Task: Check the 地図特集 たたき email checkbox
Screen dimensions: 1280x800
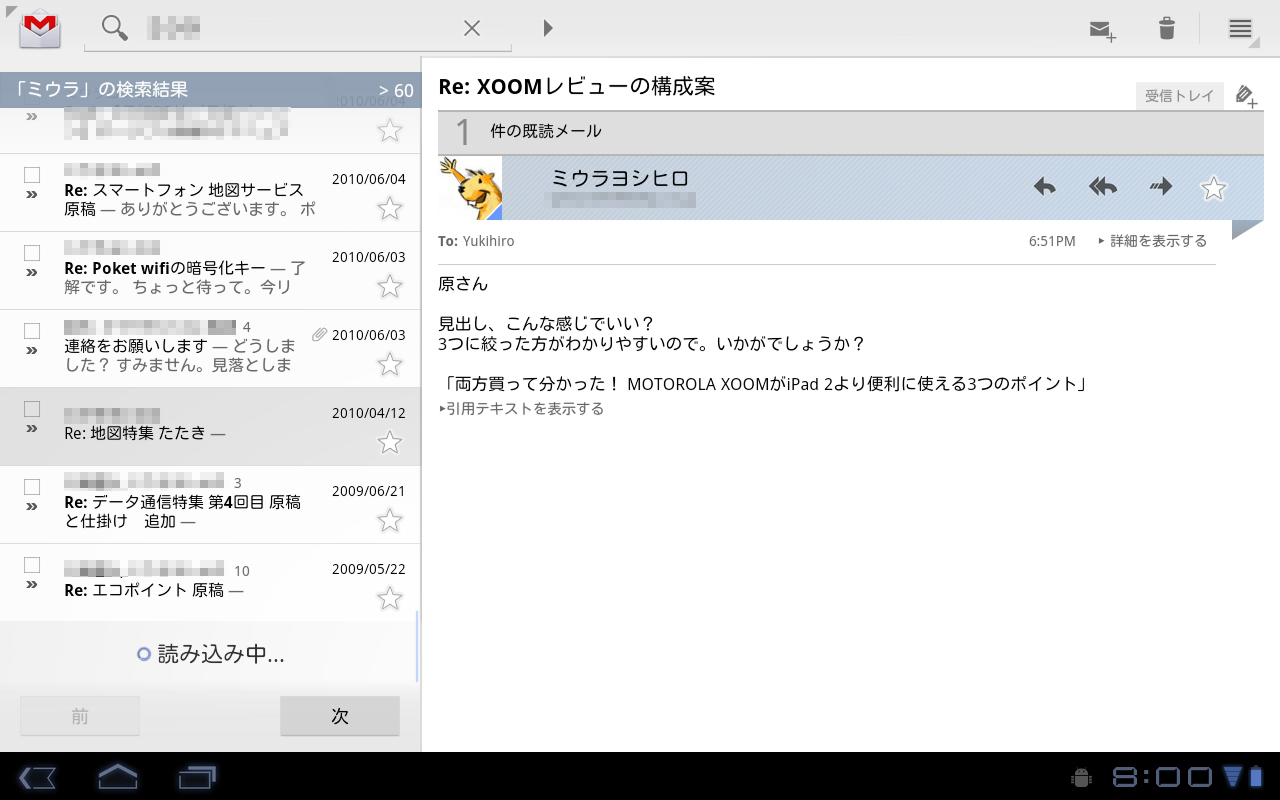Action: [x=32, y=409]
